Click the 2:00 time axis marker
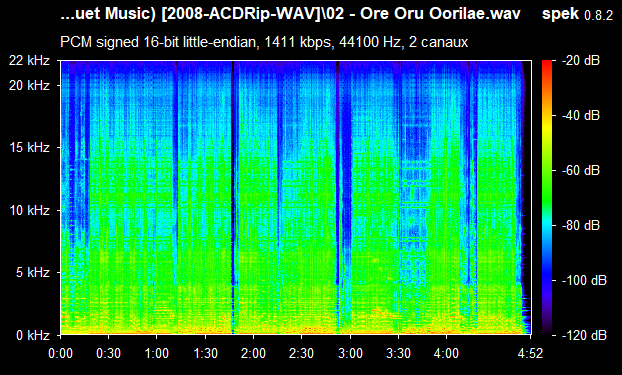The image size is (622, 375). (x=253, y=353)
